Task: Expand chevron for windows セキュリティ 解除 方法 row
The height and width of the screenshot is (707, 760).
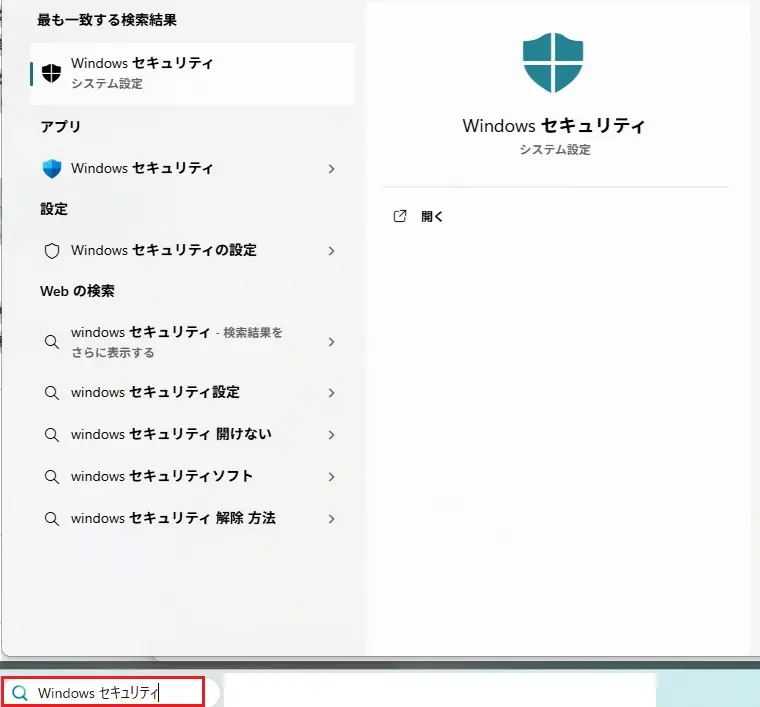Action: 332,519
